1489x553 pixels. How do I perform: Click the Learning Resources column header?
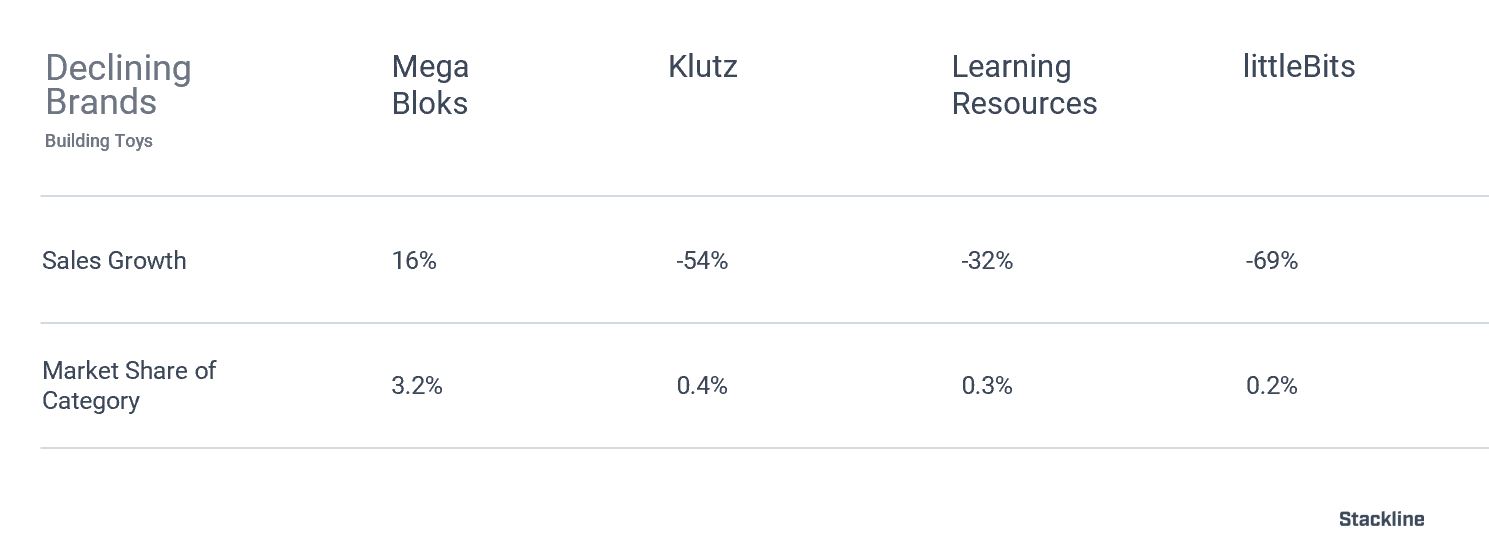[x=1024, y=85]
